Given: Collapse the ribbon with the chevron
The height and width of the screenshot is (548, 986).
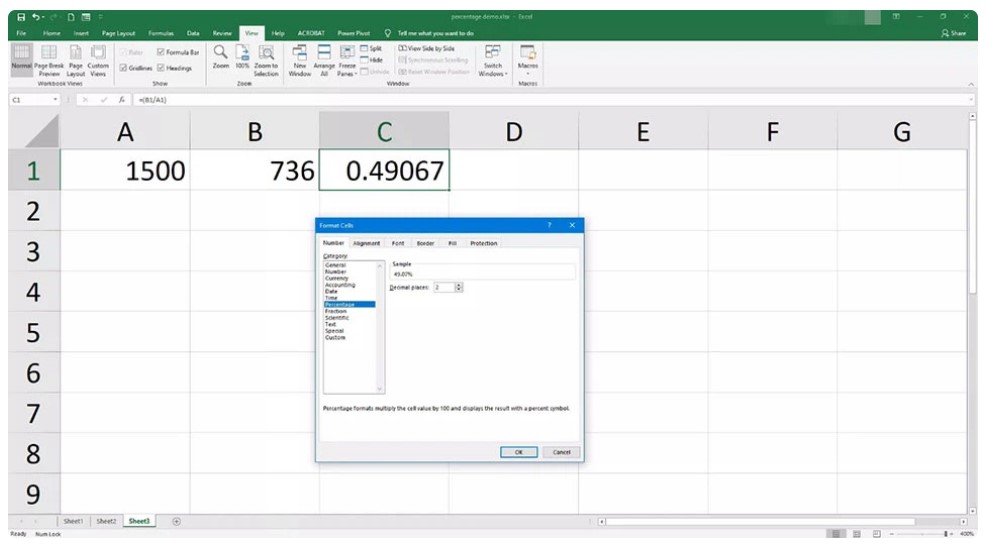Looking at the screenshot, I should (971, 84).
